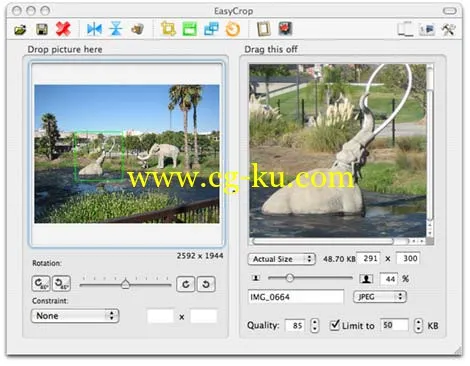
Task: Rotate 90 degrees clockwise button
Action: pyautogui.click(x=41, y=284)
